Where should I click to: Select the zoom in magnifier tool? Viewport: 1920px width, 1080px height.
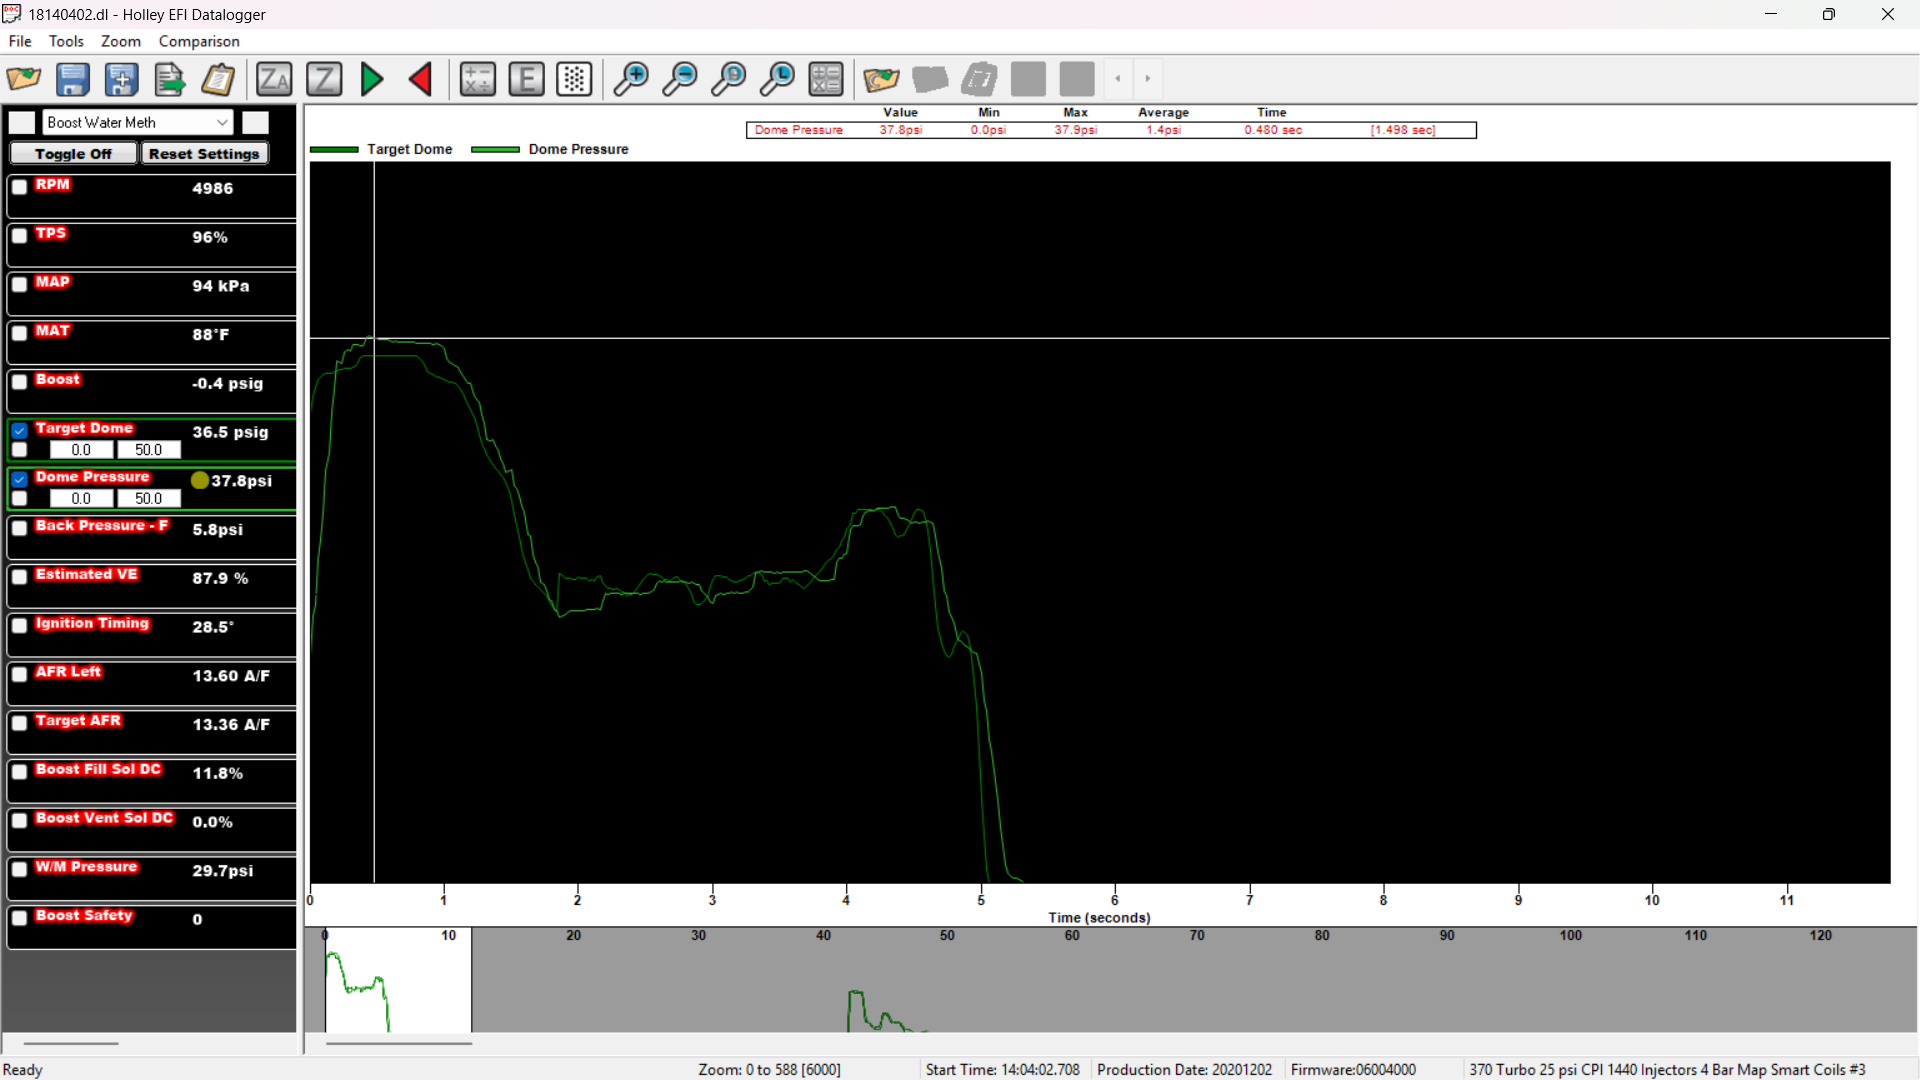coord(631,79)
